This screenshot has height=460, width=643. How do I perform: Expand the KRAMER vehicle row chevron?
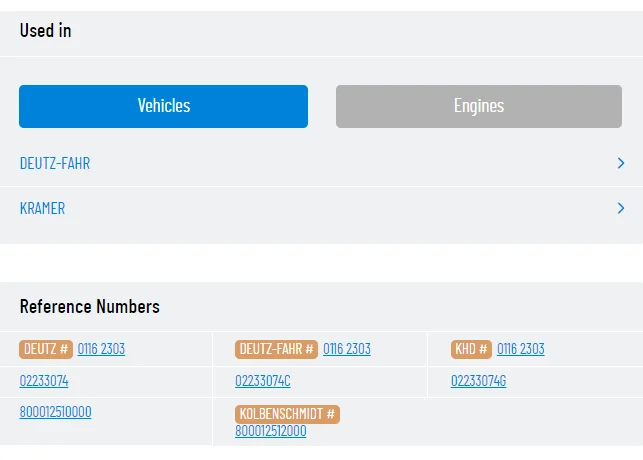(621, 208)
